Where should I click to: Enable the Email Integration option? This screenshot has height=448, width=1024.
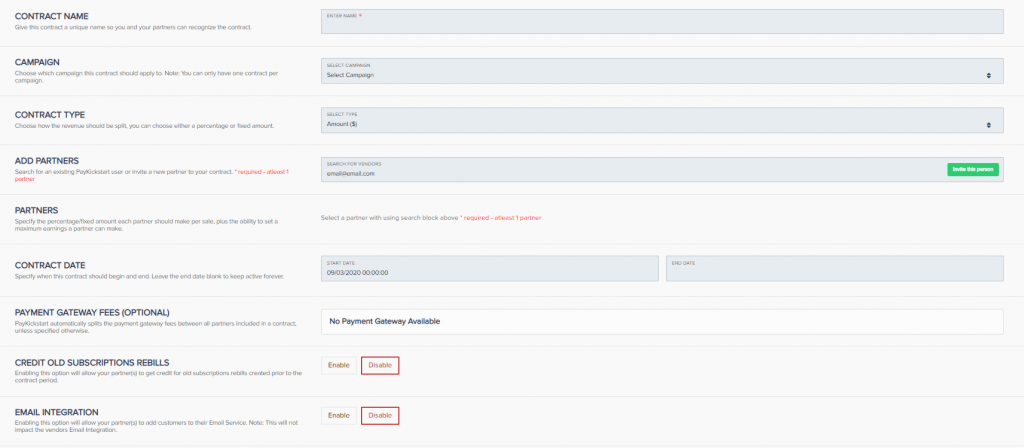click(x=339, y=415)
